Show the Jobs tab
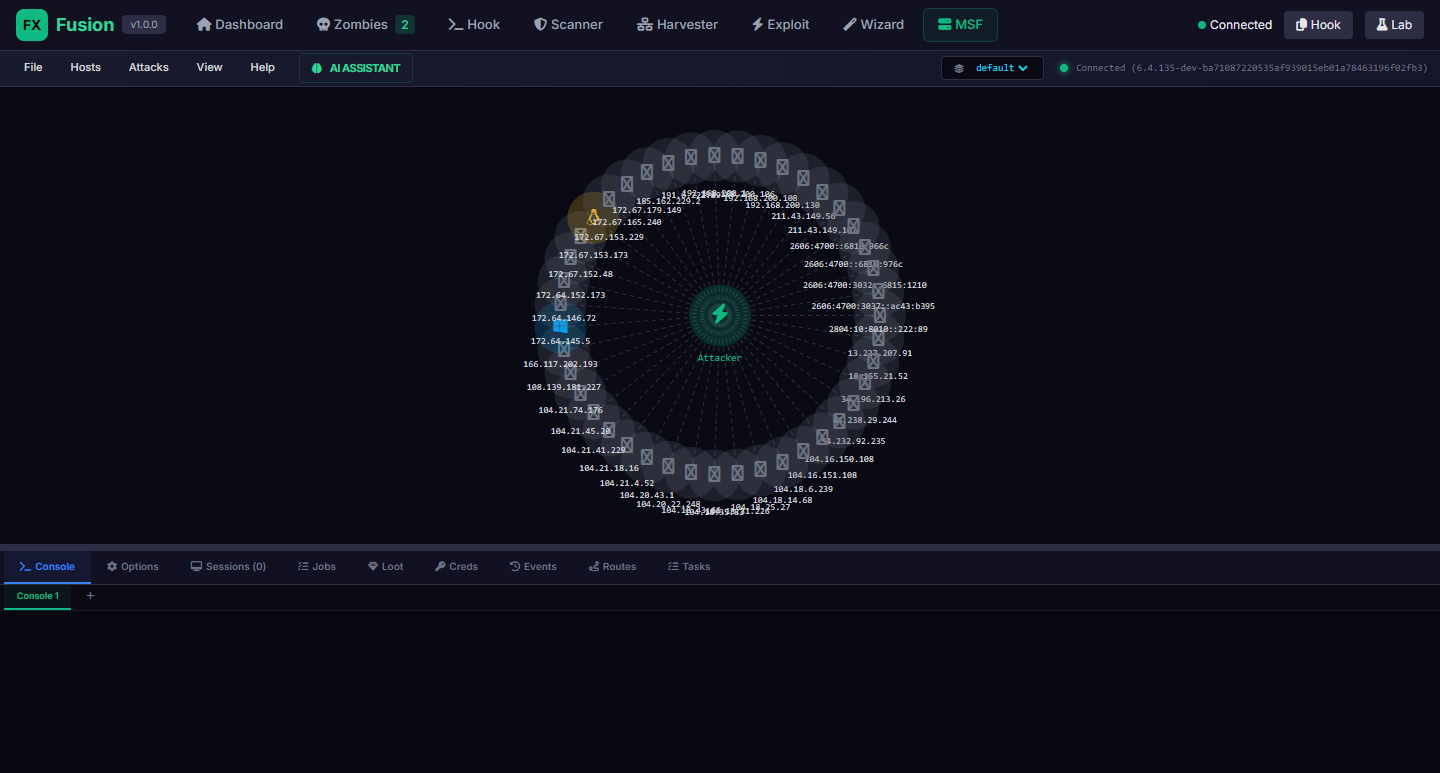The width and height of the screenshot is (1440, 773). pos(317,567)
